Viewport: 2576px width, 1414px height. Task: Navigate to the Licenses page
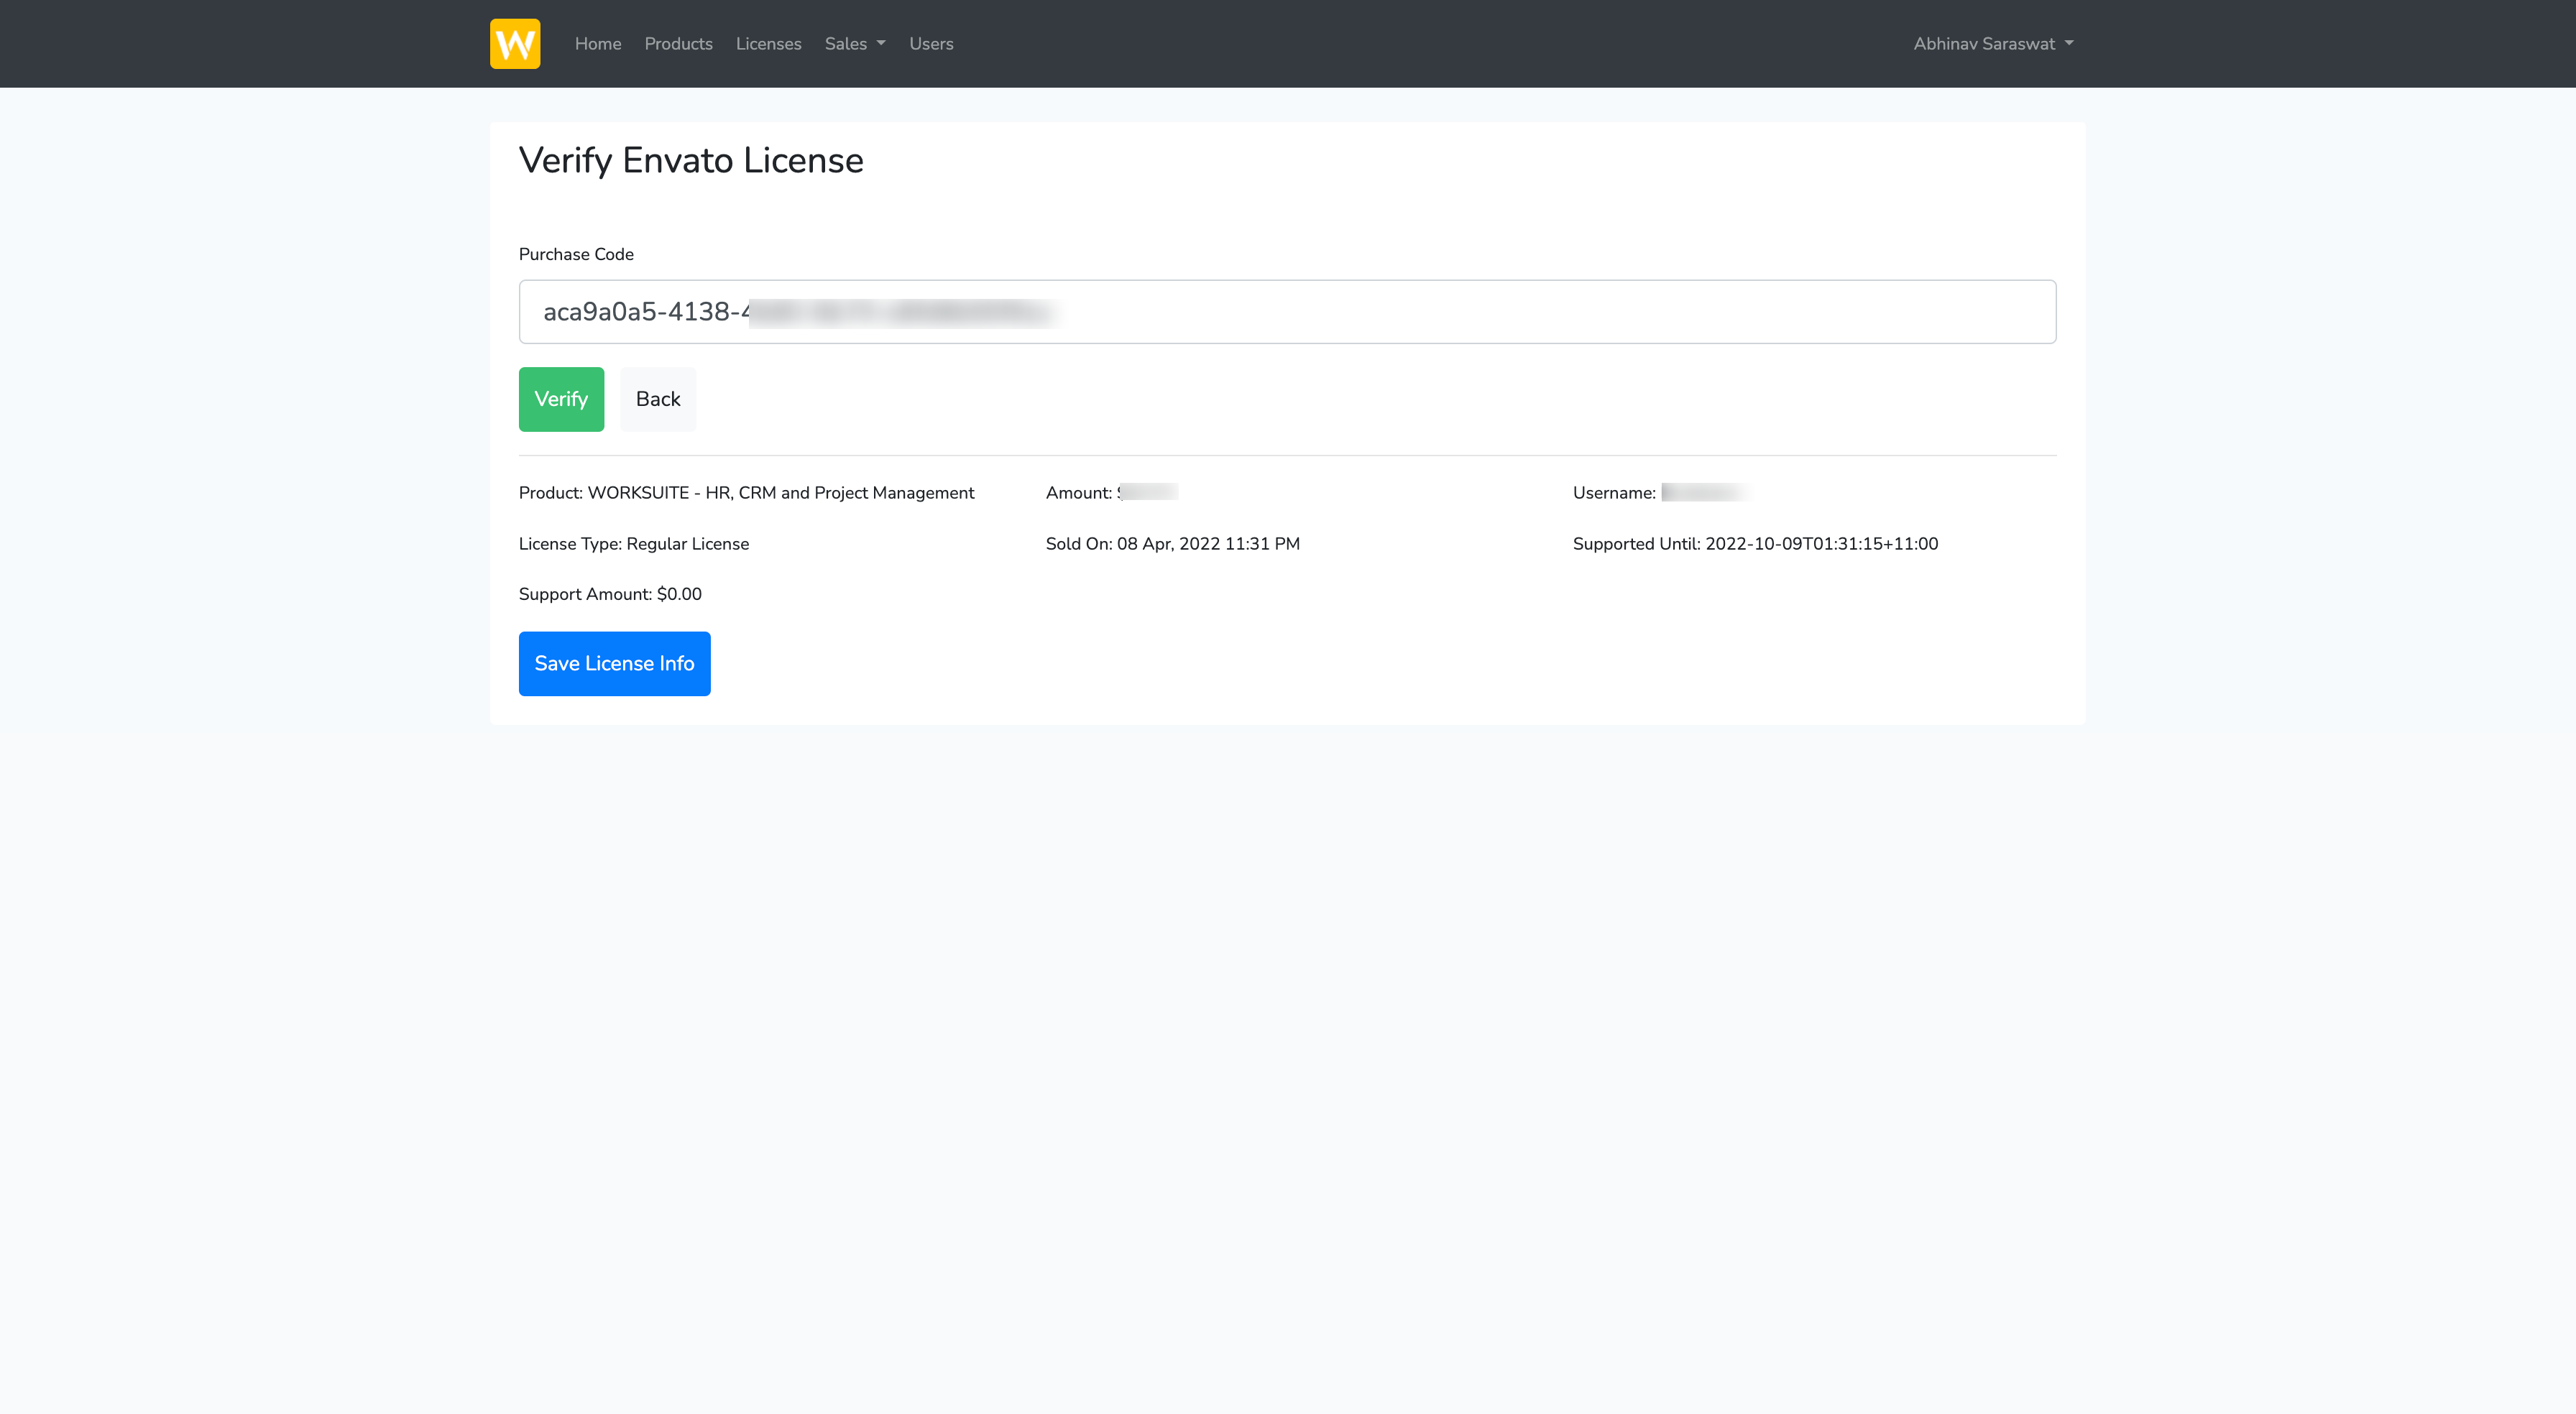pos(768,43)
